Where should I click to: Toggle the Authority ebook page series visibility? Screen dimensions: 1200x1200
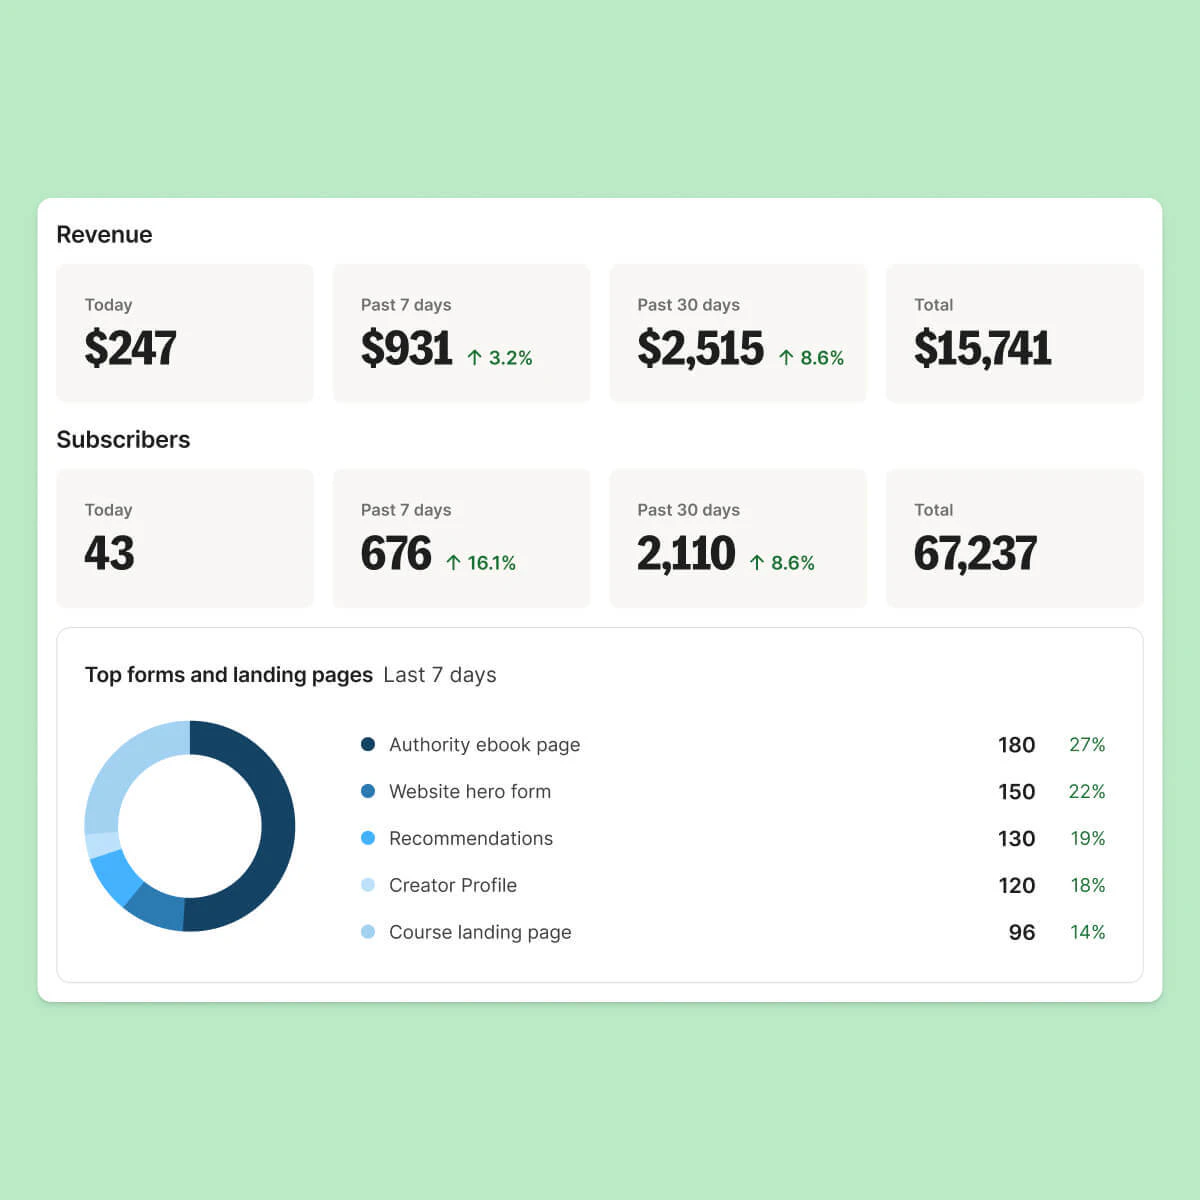pyautogui.click(x=484, y=744)
